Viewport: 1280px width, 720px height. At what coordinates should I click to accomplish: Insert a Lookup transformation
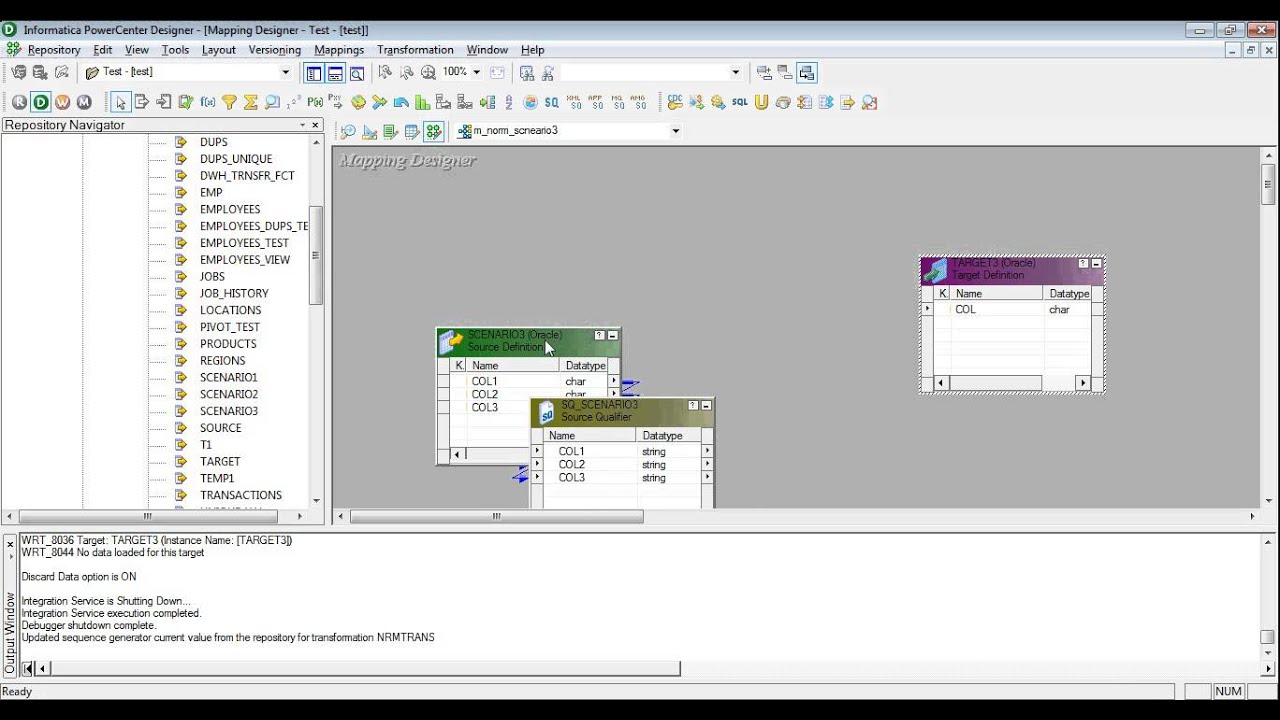tap(272, 102)
